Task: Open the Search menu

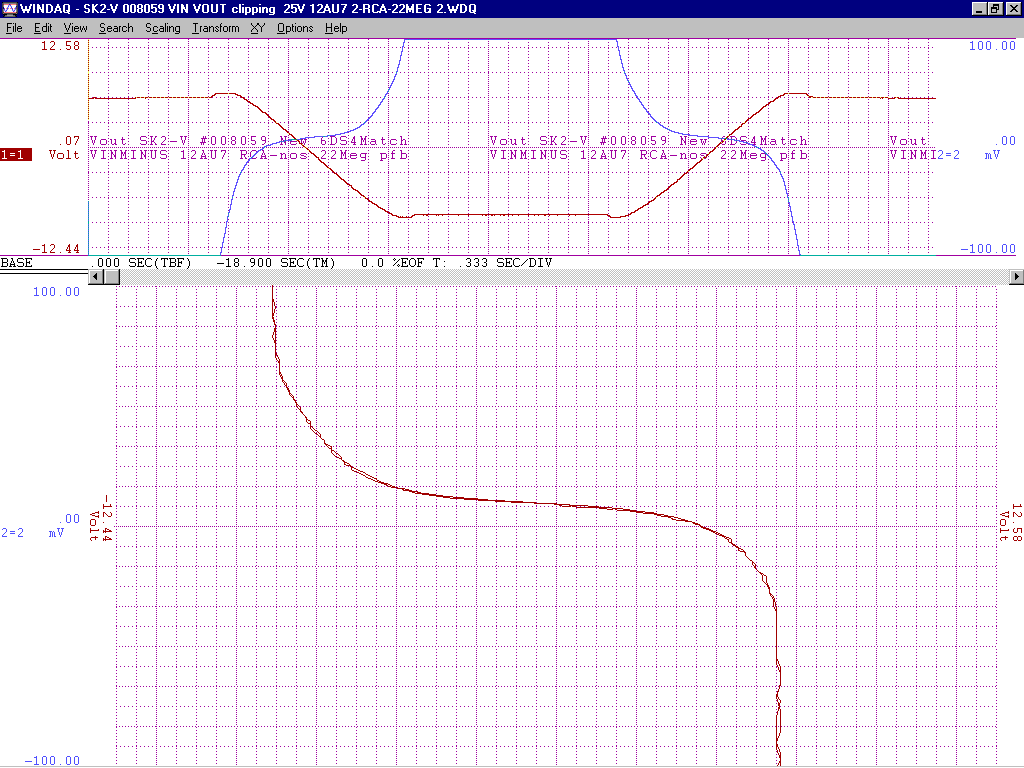Action: [116, 28]
